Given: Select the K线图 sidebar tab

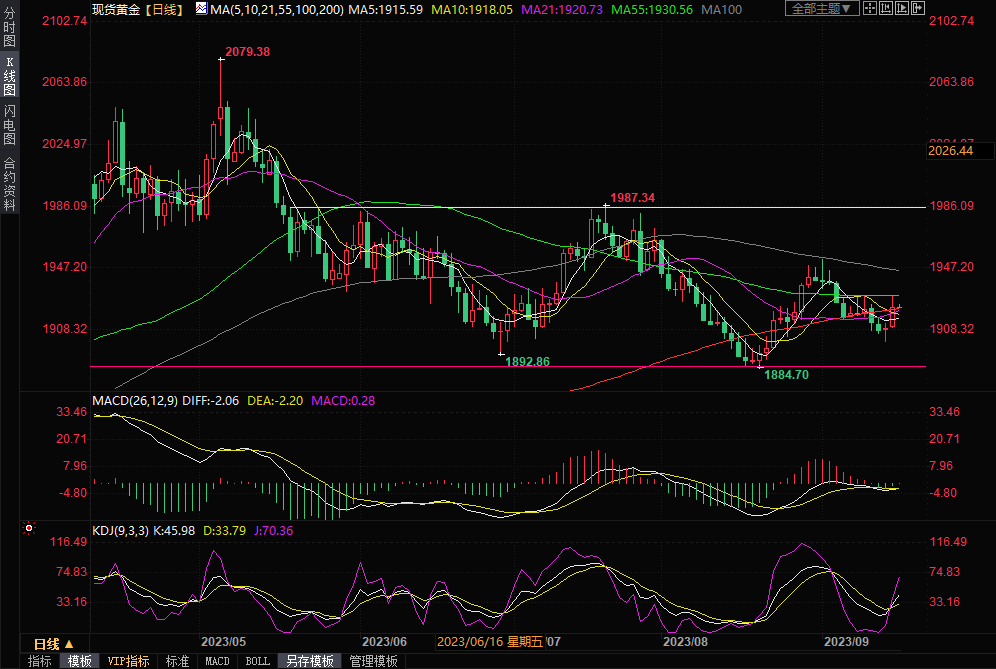Looking at the screenshot, I should pyautogui.click(x=9, y=76).
